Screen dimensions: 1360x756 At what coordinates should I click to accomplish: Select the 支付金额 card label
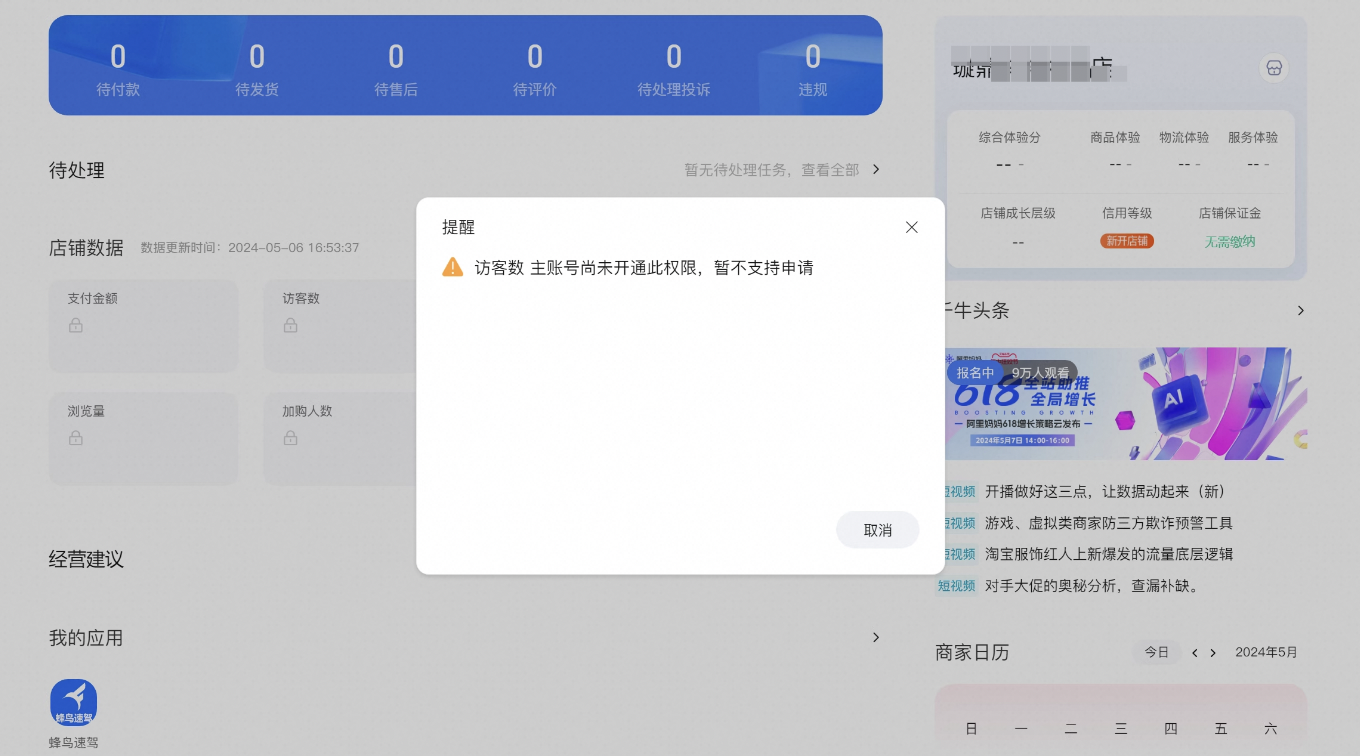[93, 298]
